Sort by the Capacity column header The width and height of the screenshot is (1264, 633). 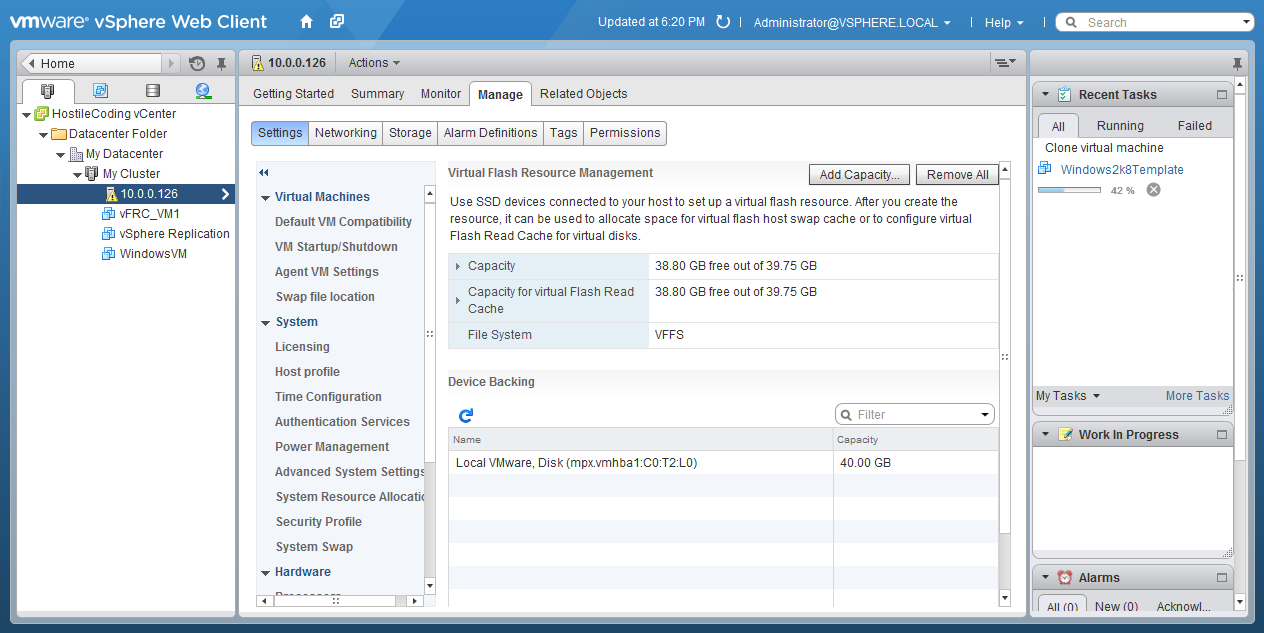915,439
